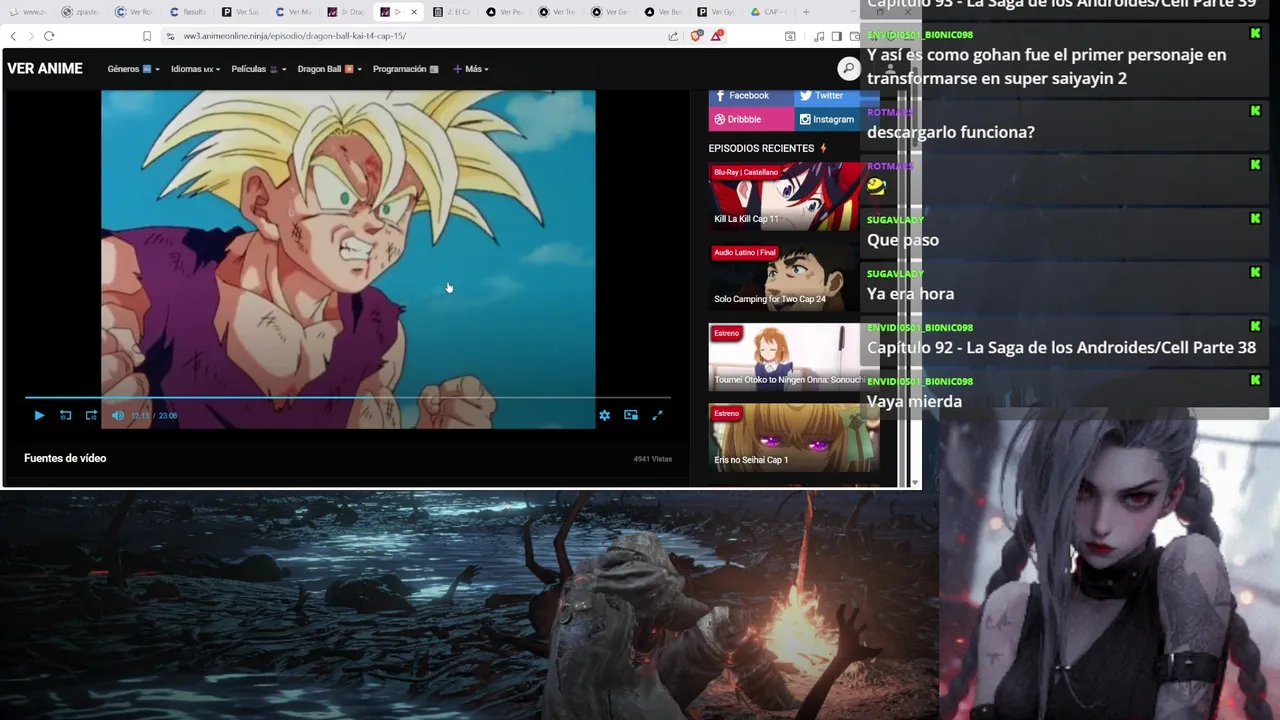Share on the Twitter button
1280x720 pixels.
click(x=836, y=95)
